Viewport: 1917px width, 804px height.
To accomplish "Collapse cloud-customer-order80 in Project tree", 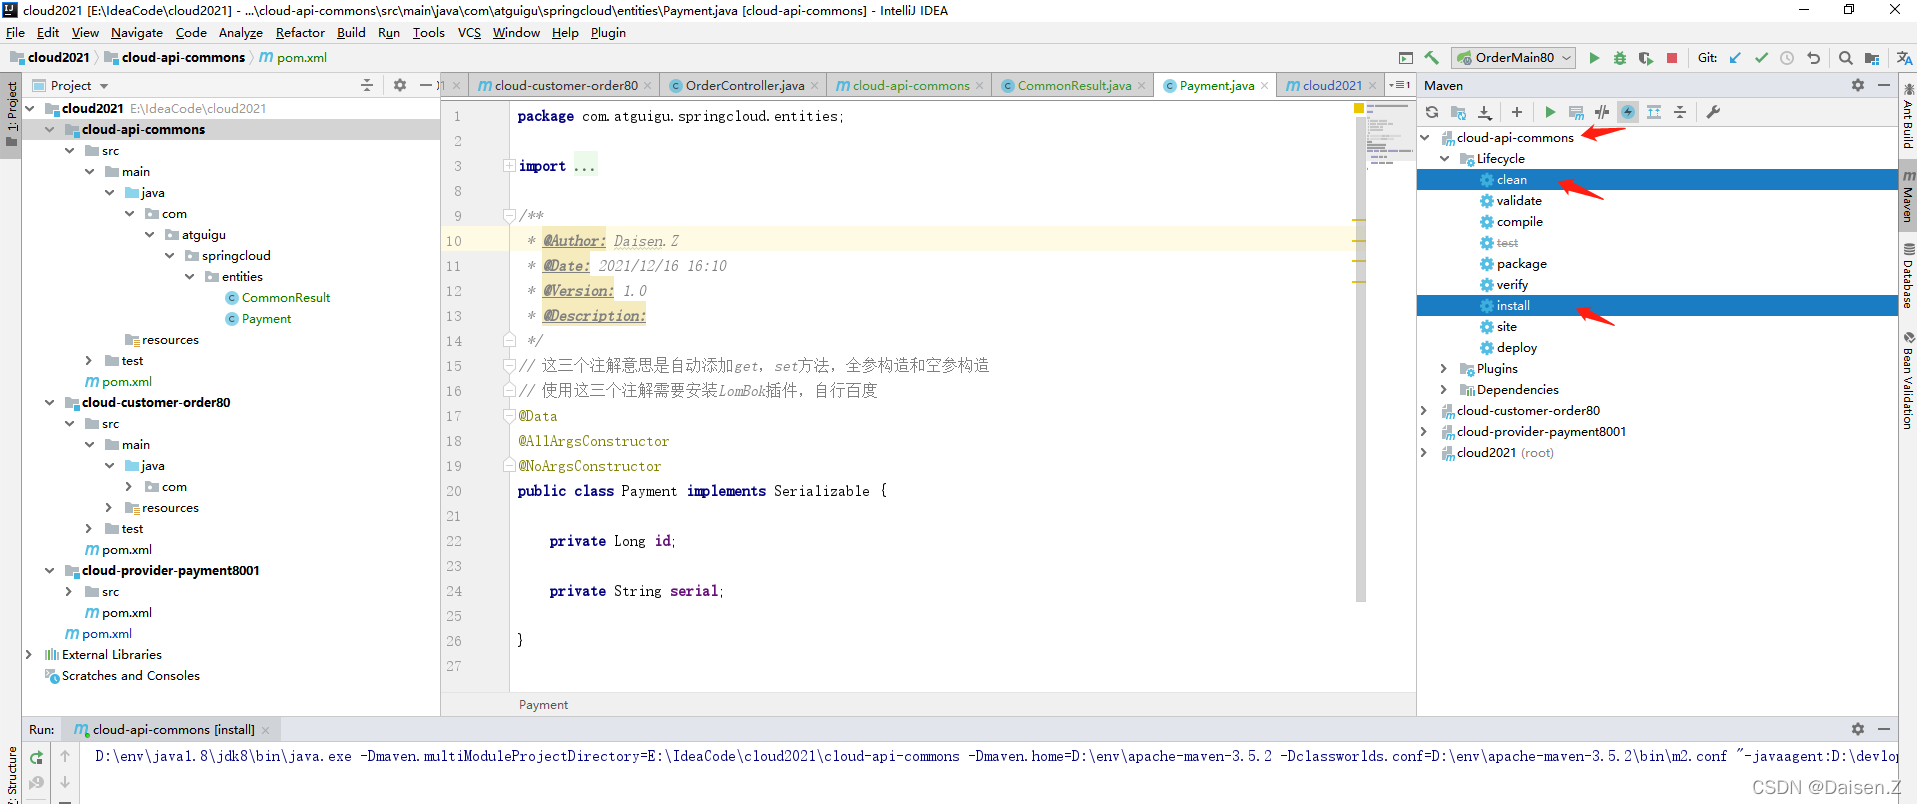I will click(49, 403).
